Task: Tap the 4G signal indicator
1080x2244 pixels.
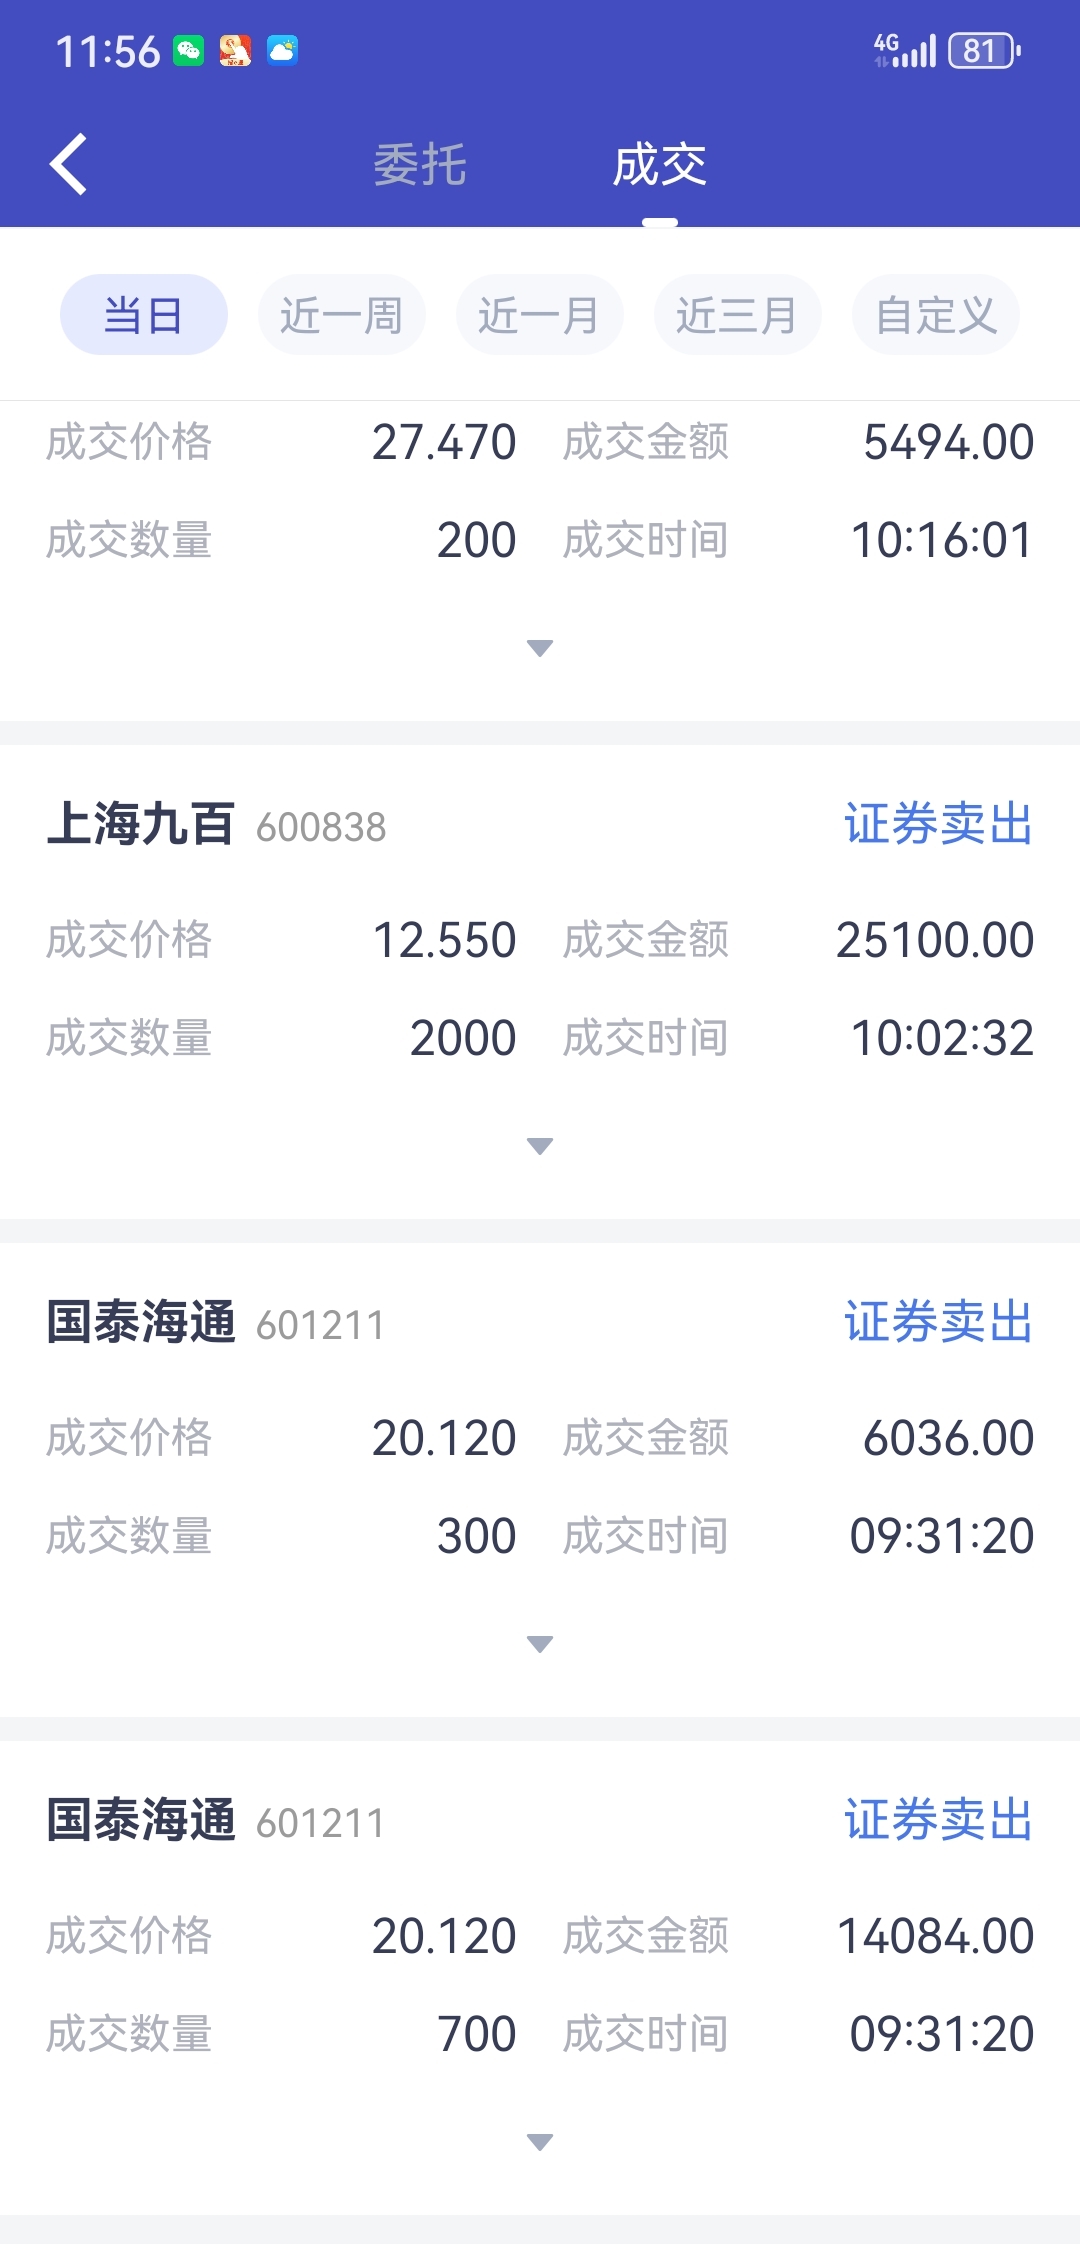Action: tap(905, 50)
